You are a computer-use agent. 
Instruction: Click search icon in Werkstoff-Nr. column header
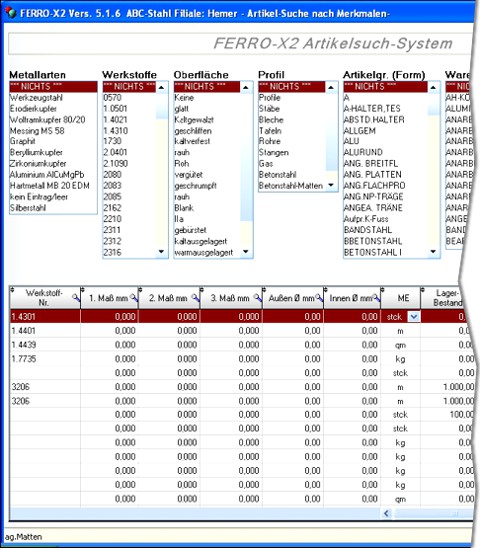75,298
